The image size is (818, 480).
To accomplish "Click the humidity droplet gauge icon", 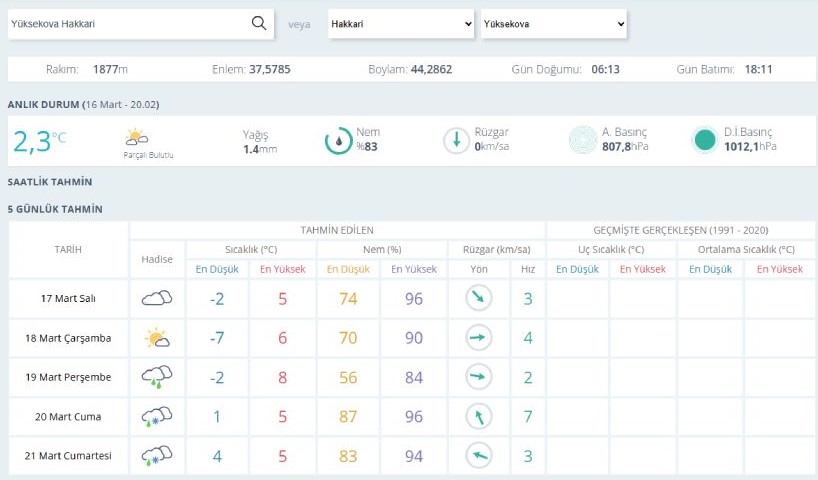I will coord(338,141).
